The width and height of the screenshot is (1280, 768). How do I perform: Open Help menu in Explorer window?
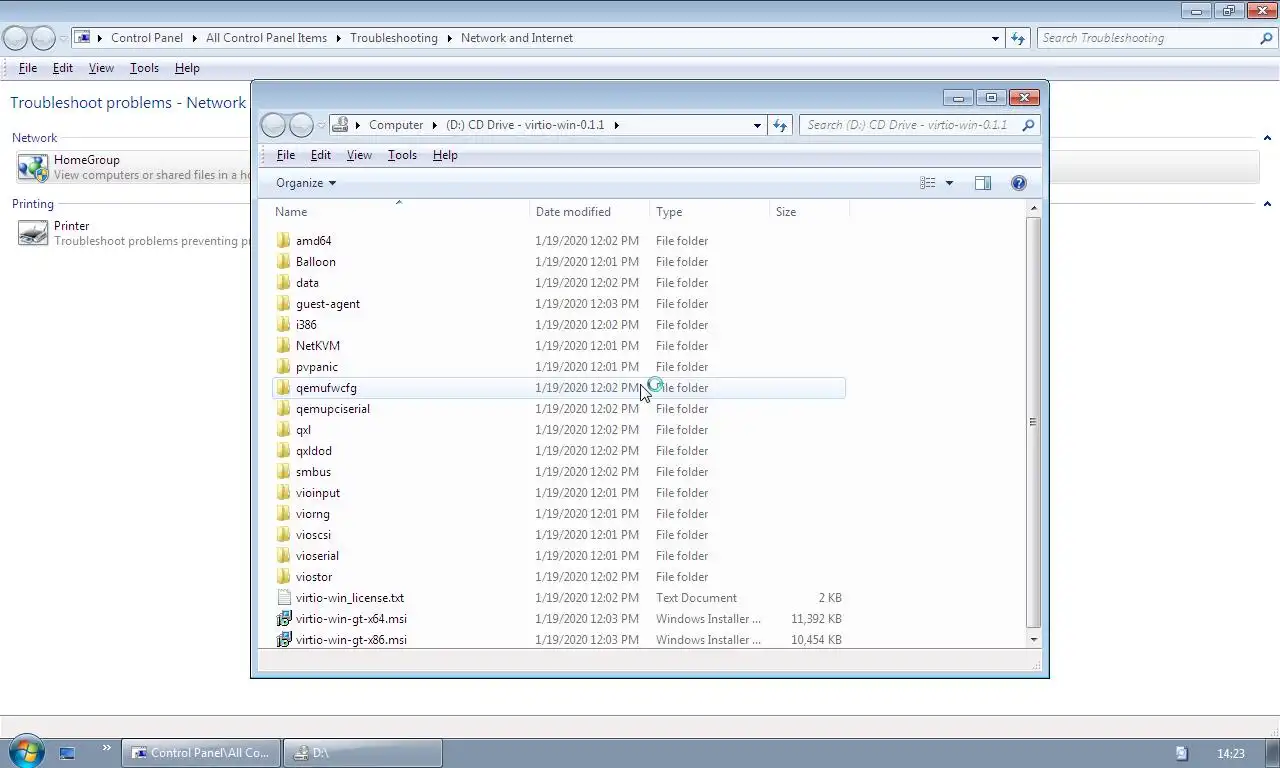445,155
